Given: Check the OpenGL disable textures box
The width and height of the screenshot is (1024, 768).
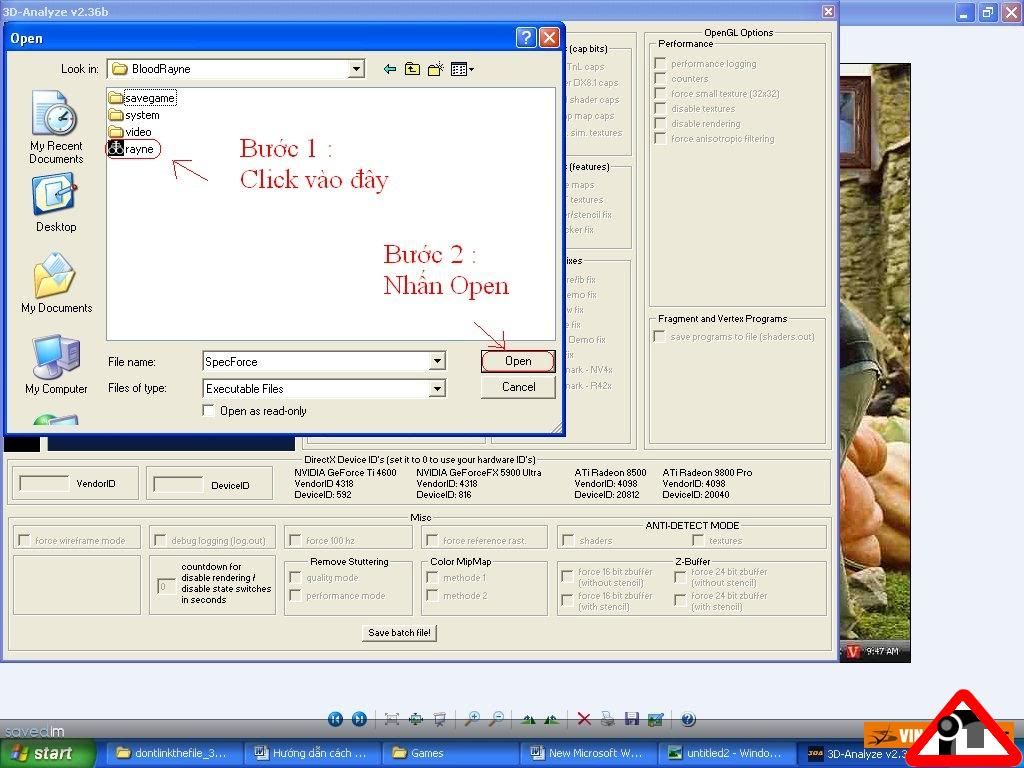Looking at the screenshot, I should 660,108.
